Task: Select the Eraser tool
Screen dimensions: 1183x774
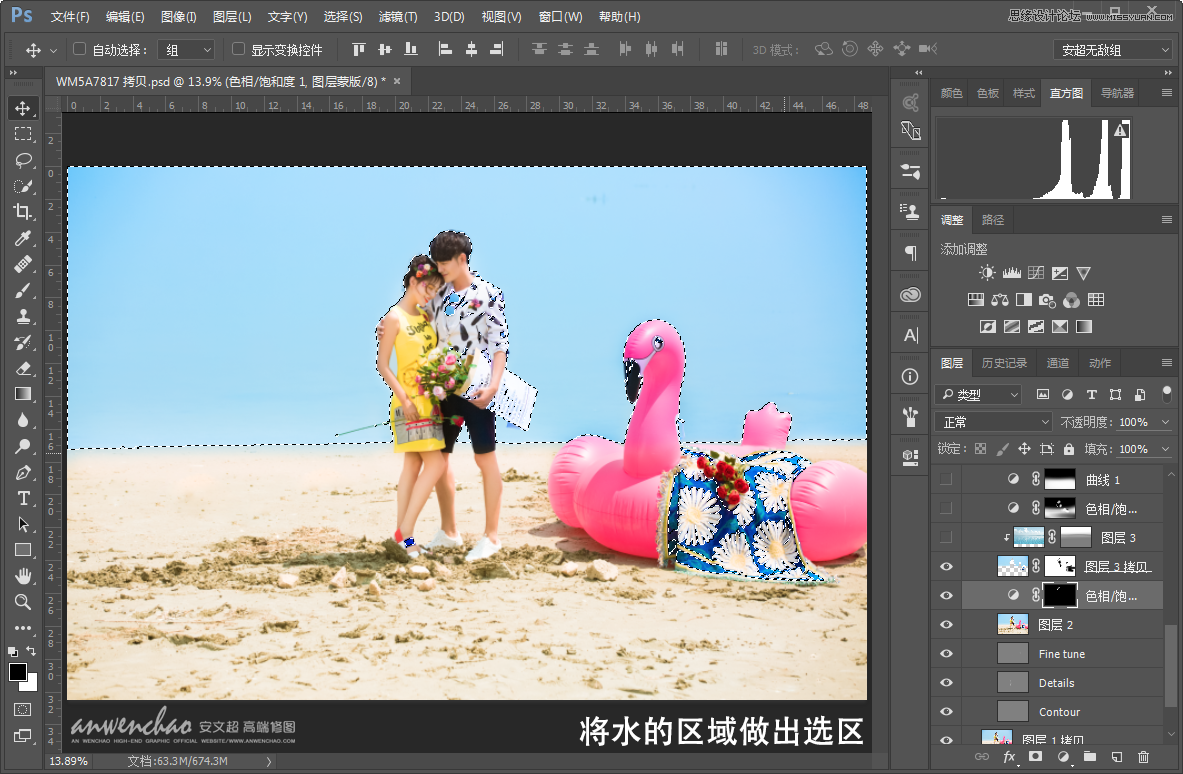Action: [23, 368]
